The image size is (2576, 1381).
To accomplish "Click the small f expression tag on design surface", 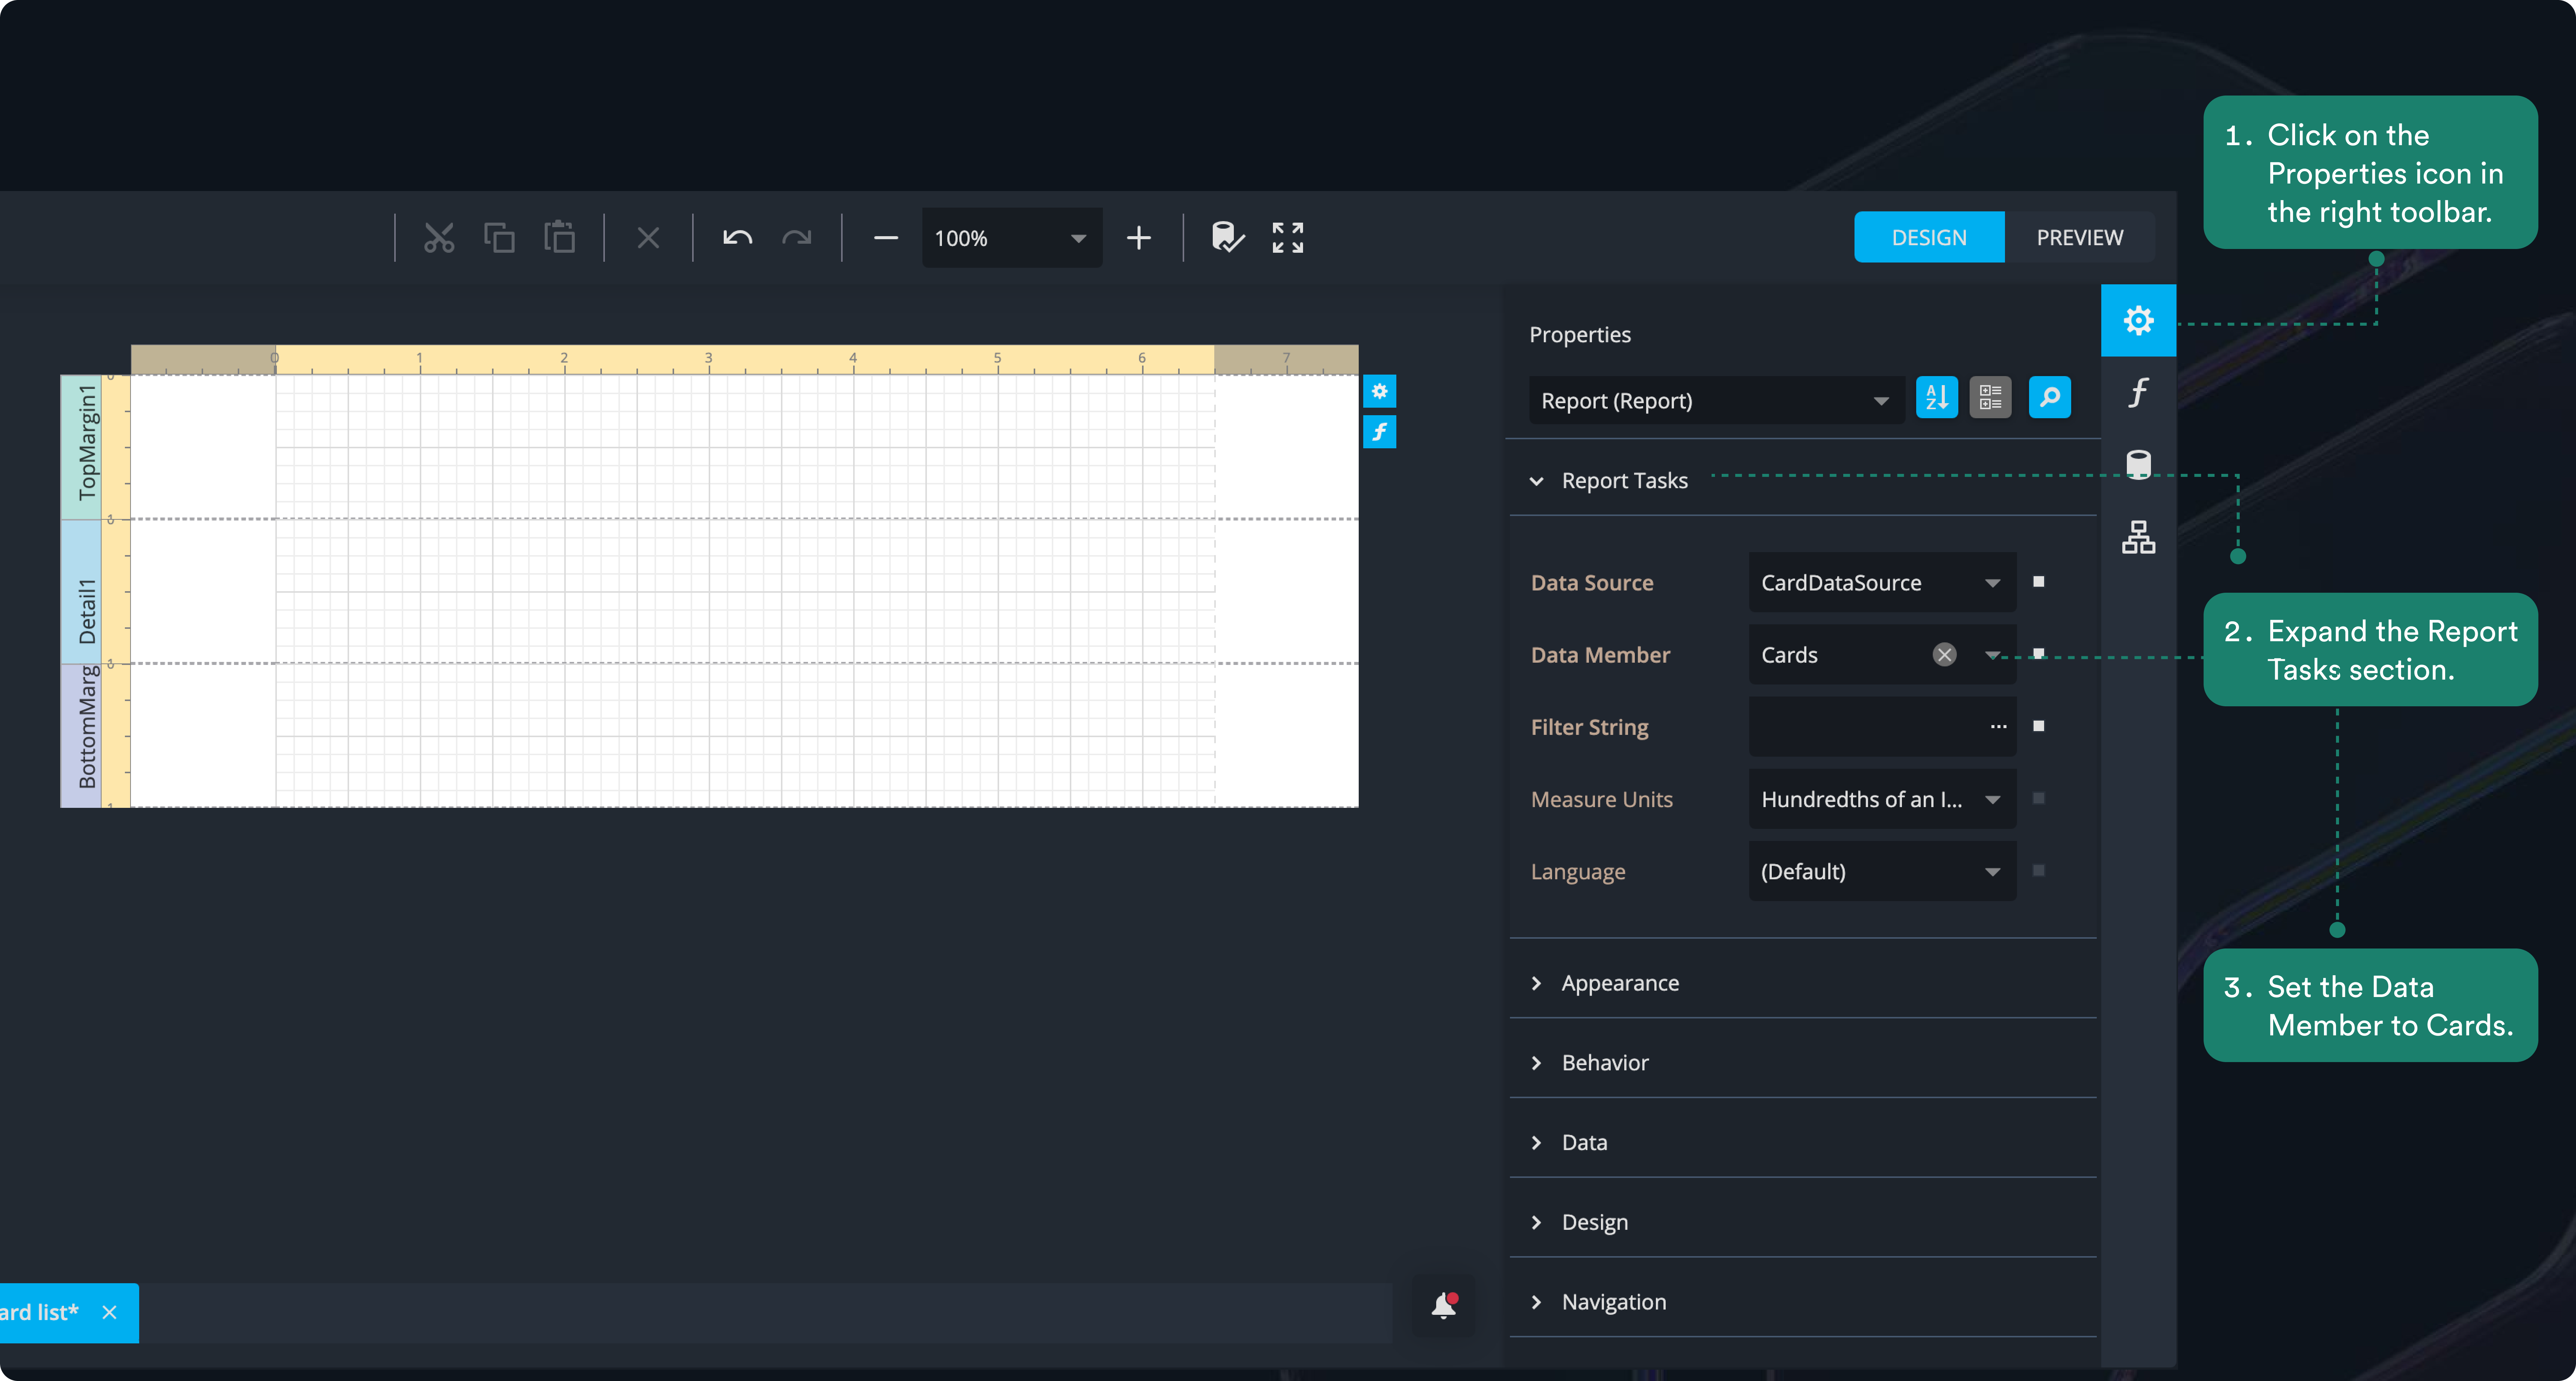I will pyautogui.click(x=1380, y=432).
